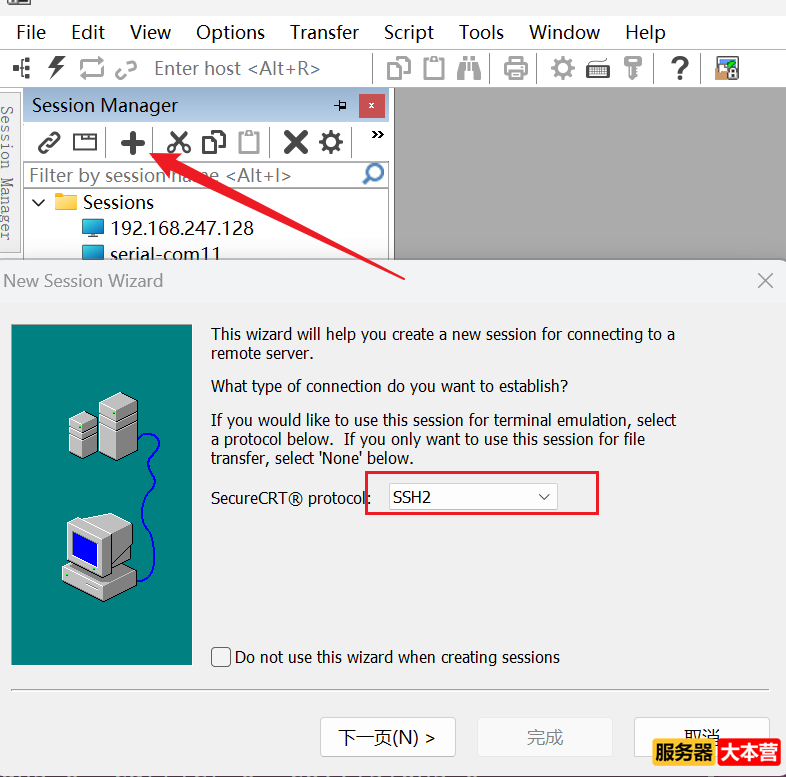Click the New Session plus icon
Viewport: 786px width, 777px height.
(133, 142)
